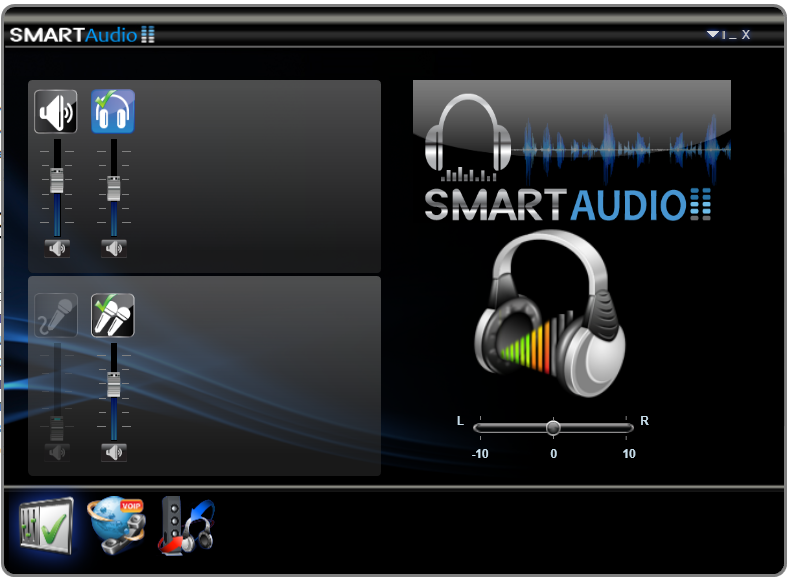The image size is (787, 577).
Task: Close the SmartAudio window
Action: (x=746, y=35)
